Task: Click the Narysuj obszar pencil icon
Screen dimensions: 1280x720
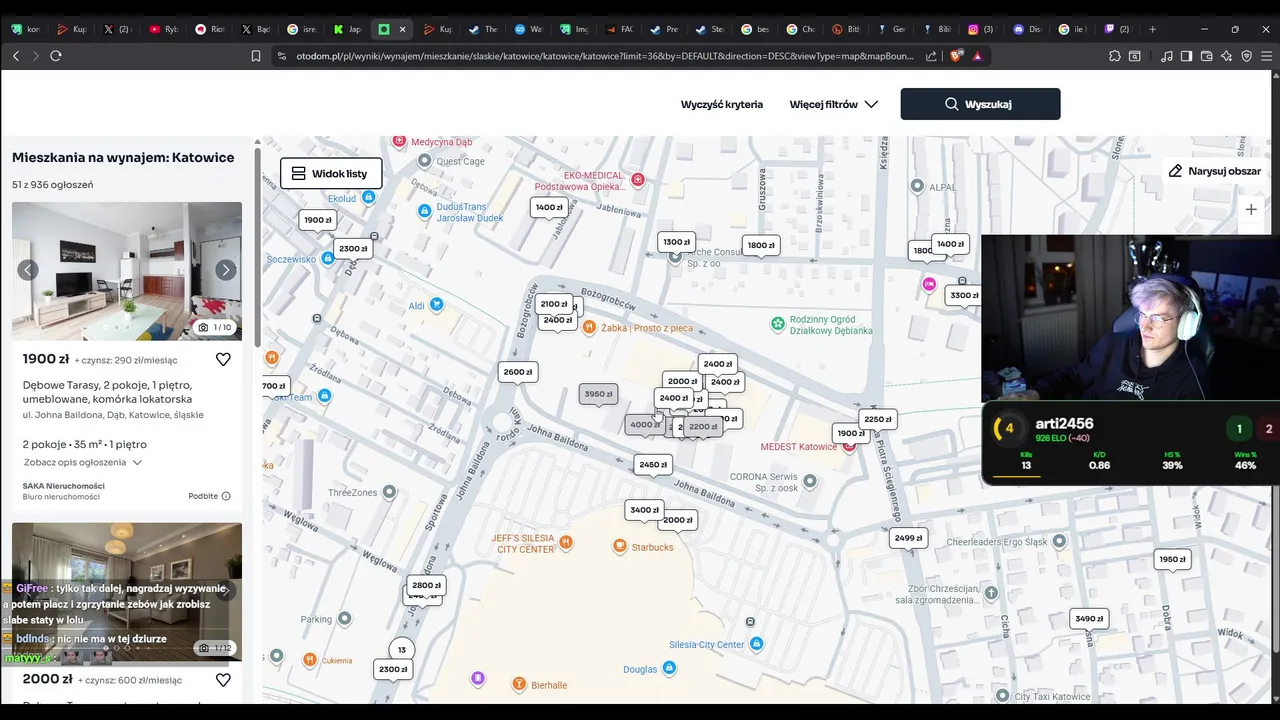Action: [x=1176, y=171]
